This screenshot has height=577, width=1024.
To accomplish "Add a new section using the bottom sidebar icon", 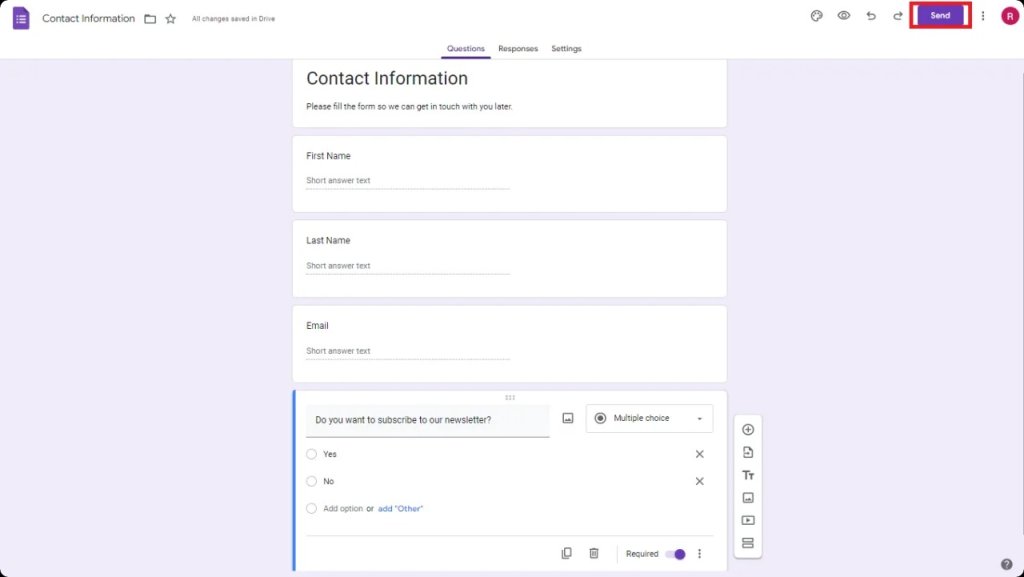I will 747,543.
